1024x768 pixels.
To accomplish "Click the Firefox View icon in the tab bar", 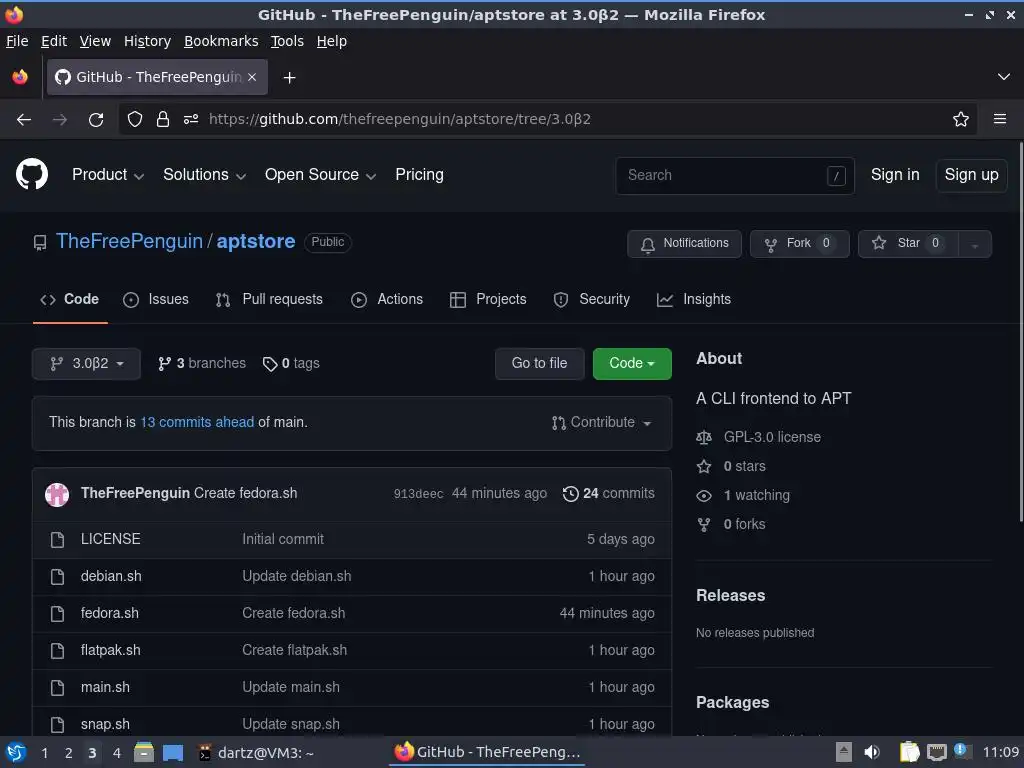I will 20,77.
